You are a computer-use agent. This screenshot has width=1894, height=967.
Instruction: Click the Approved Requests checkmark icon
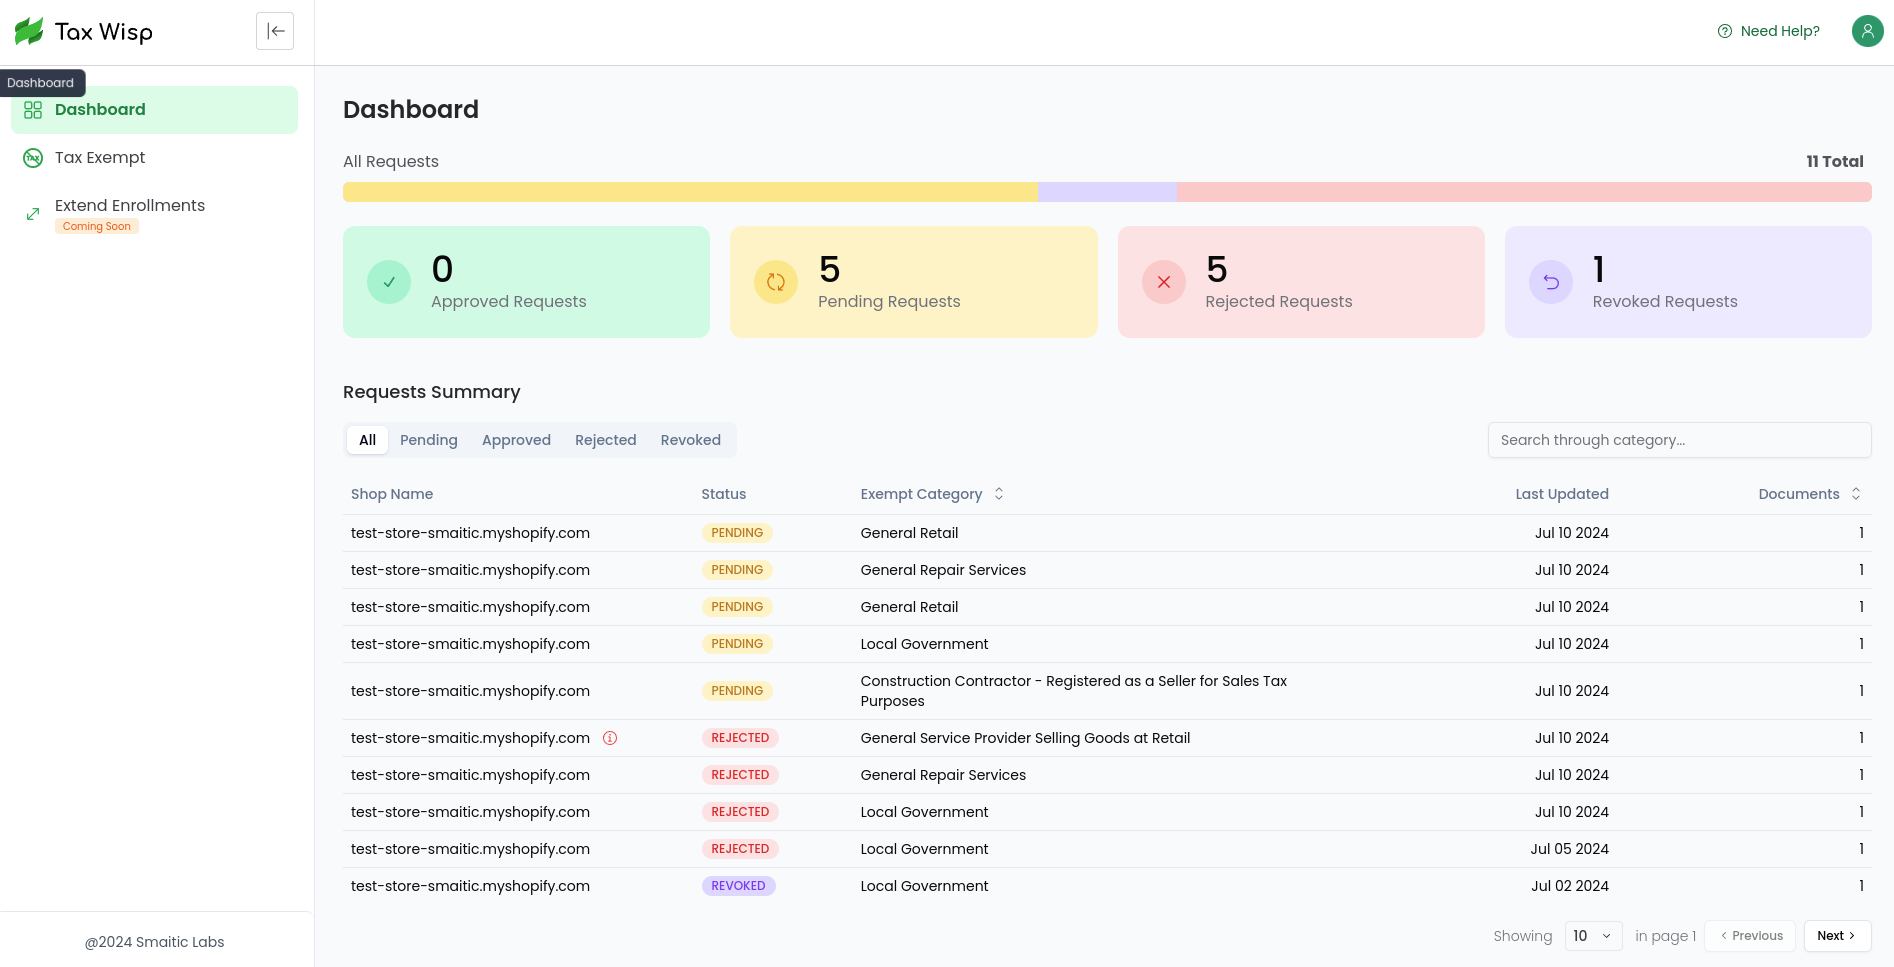click(x=389, y=282)
